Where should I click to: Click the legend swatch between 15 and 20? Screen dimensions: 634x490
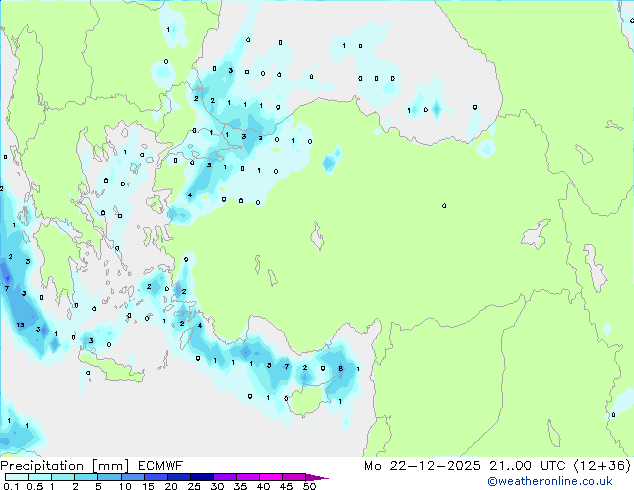pos(155,477)
